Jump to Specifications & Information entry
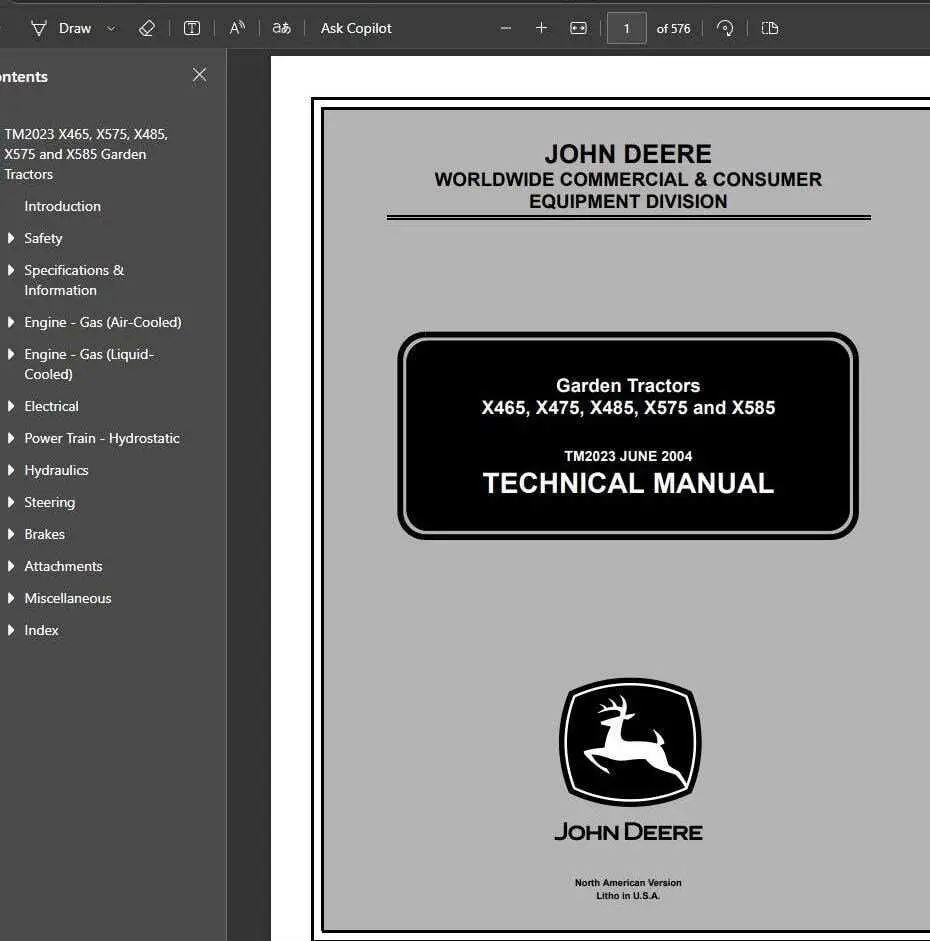 tap(74, 280)
